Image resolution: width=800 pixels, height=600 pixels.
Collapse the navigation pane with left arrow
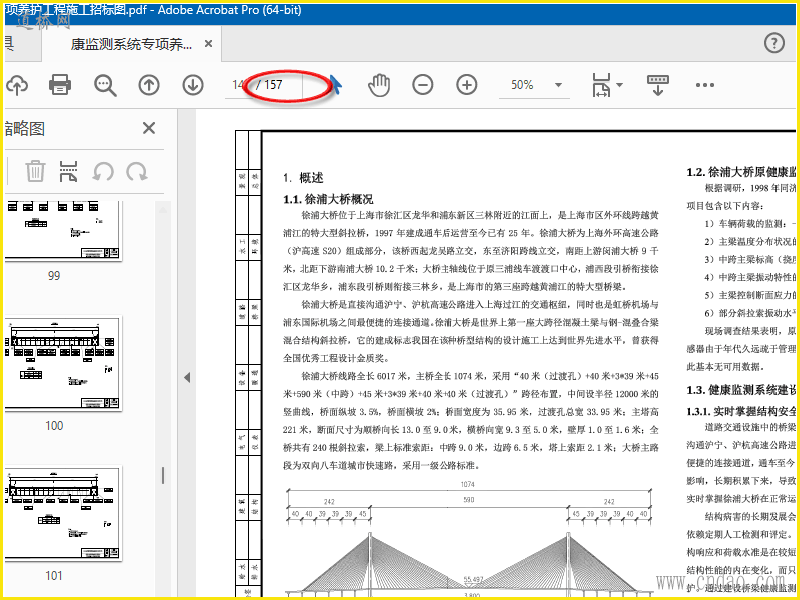(187, 378)
